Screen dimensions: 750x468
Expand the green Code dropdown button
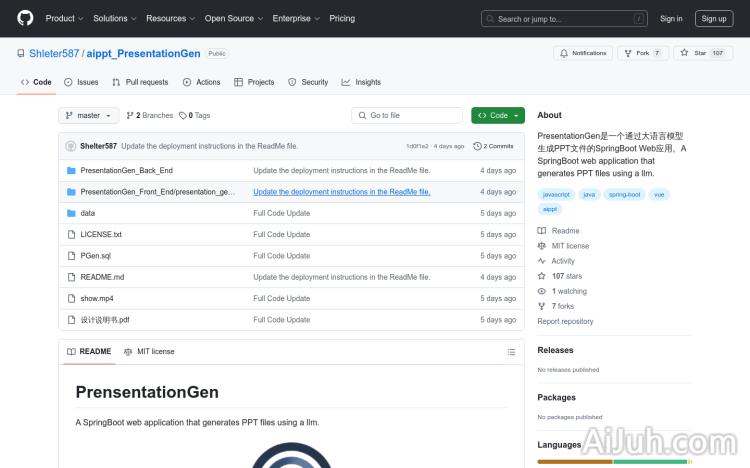[497, 115]
